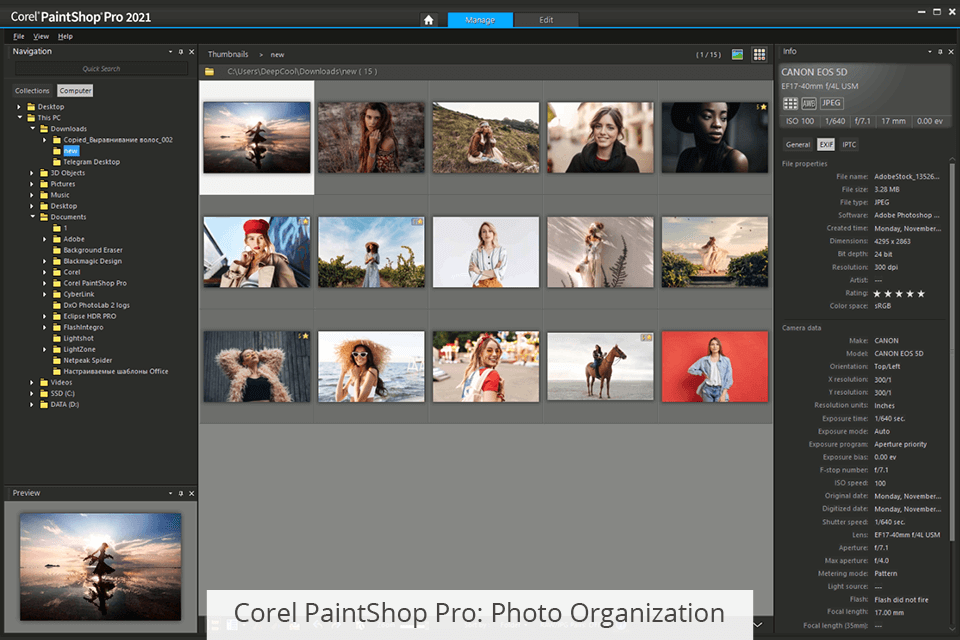Image resolution: width=960 pixels, height=640 pixels.
Task: Click the JPEG format badge
Action: coord(831,103)
